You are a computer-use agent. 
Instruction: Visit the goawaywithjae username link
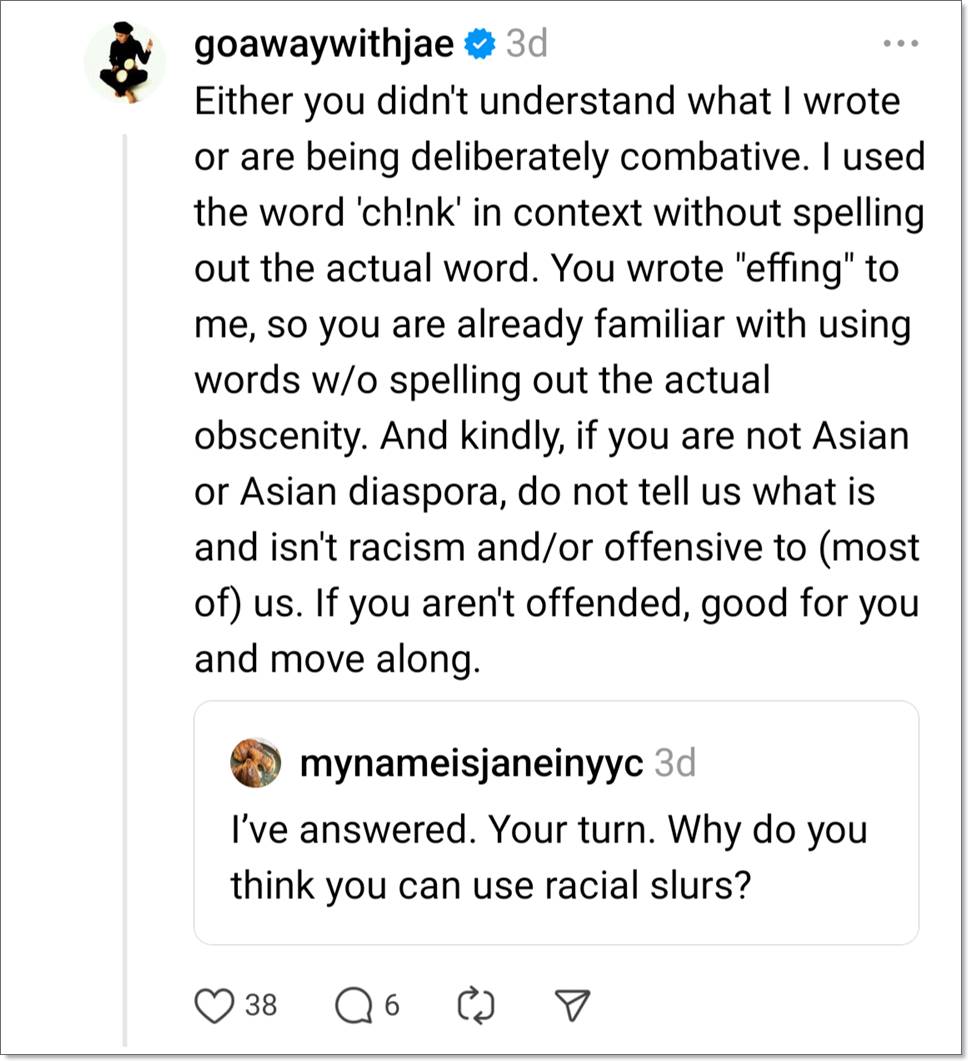point(325,45)
